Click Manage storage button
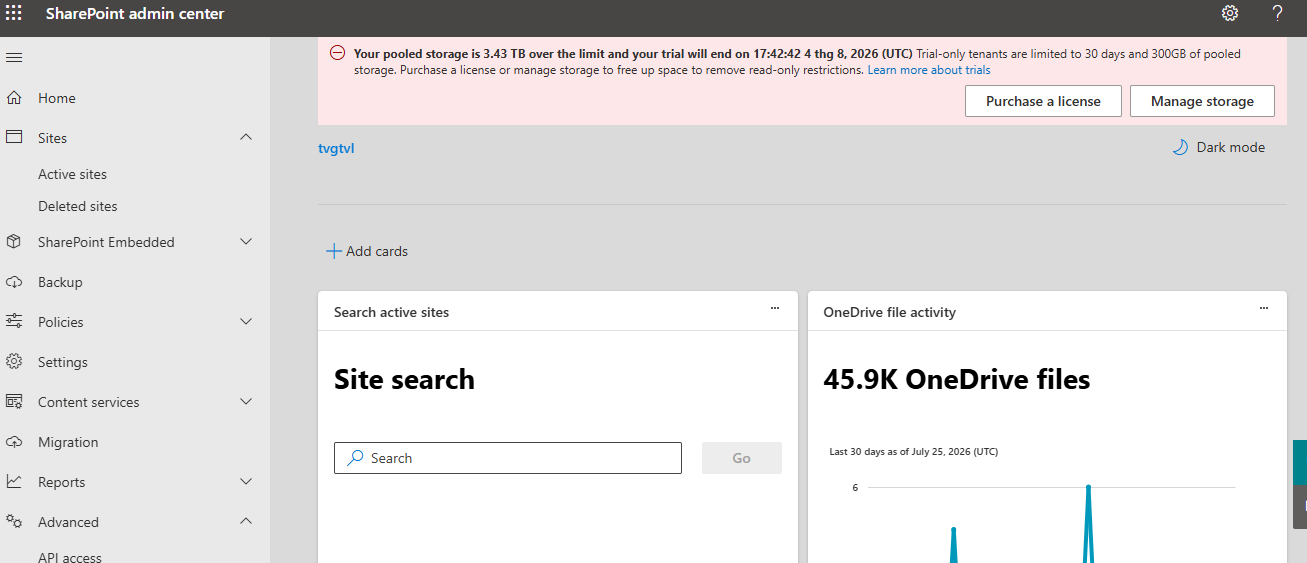 1202,101
